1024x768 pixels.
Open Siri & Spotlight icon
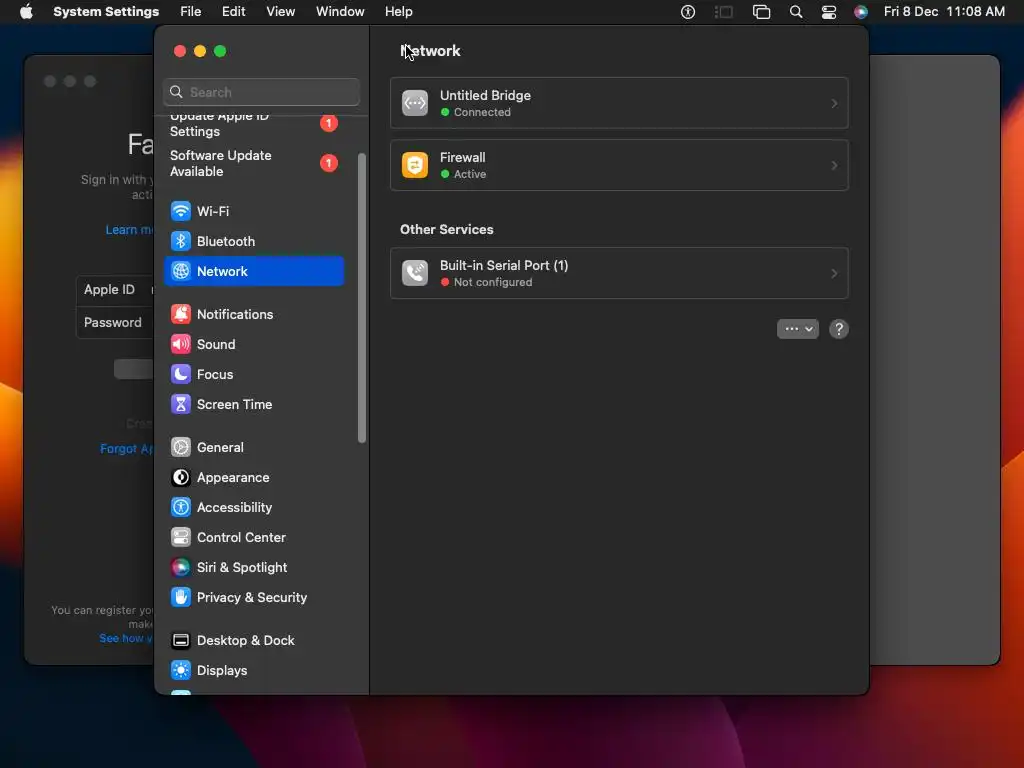pyautogui.click(x=181, y=568)
